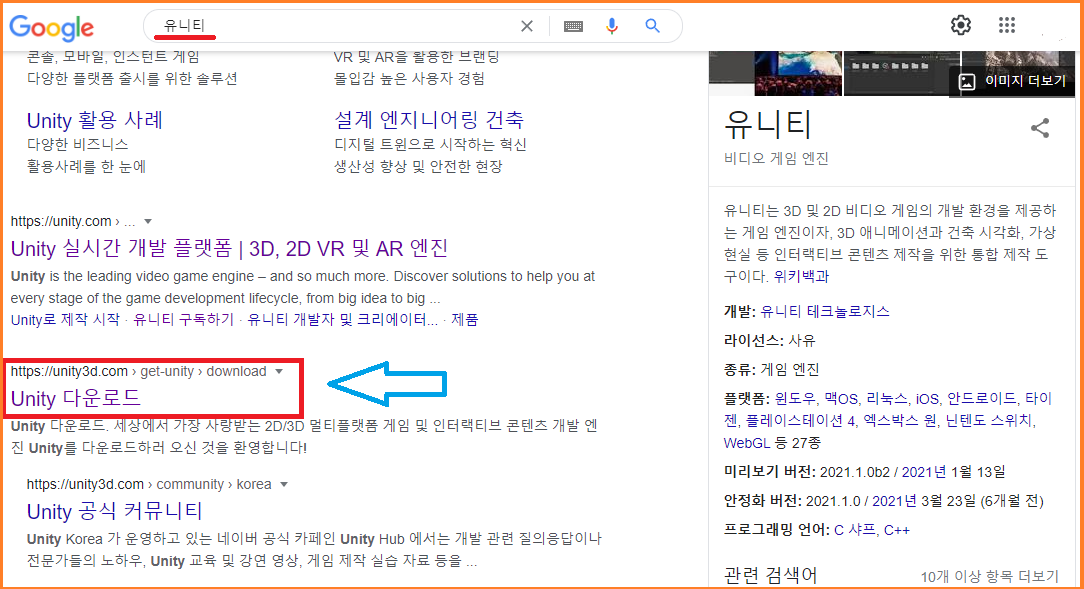Viewport: 1084px width, 589px height.
Task: Click the 종류: 게임 엔진 entry
Action: (772, 369)
